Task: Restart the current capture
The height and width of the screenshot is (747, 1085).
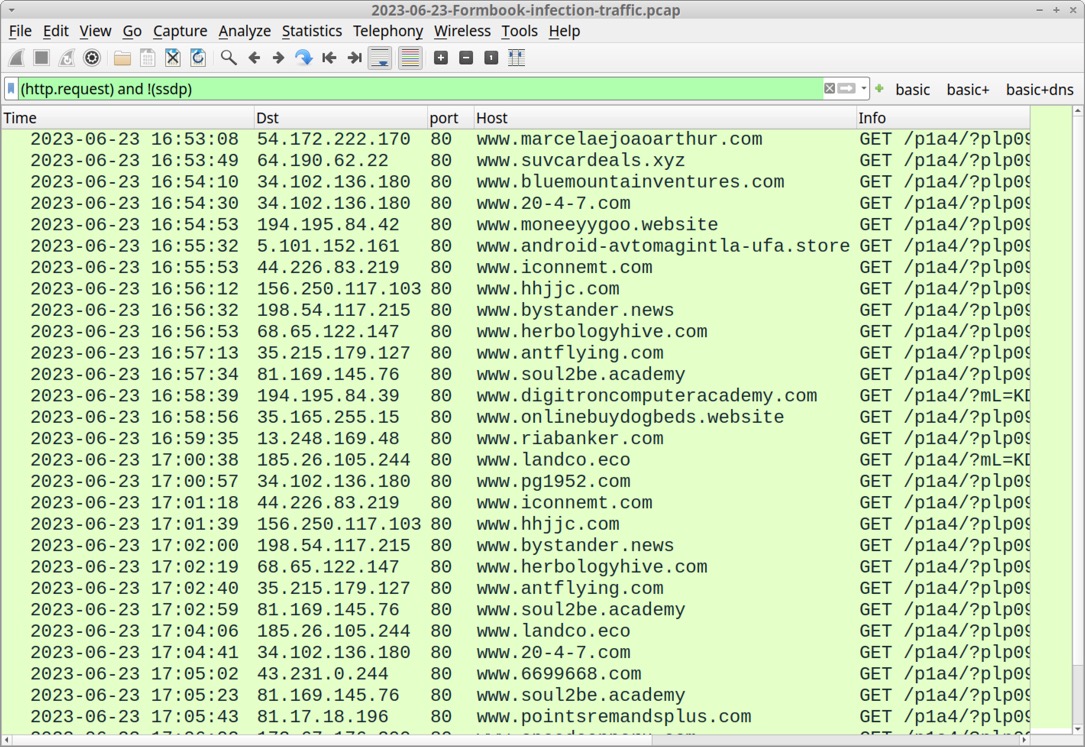Action: click(x=66, y=58)
